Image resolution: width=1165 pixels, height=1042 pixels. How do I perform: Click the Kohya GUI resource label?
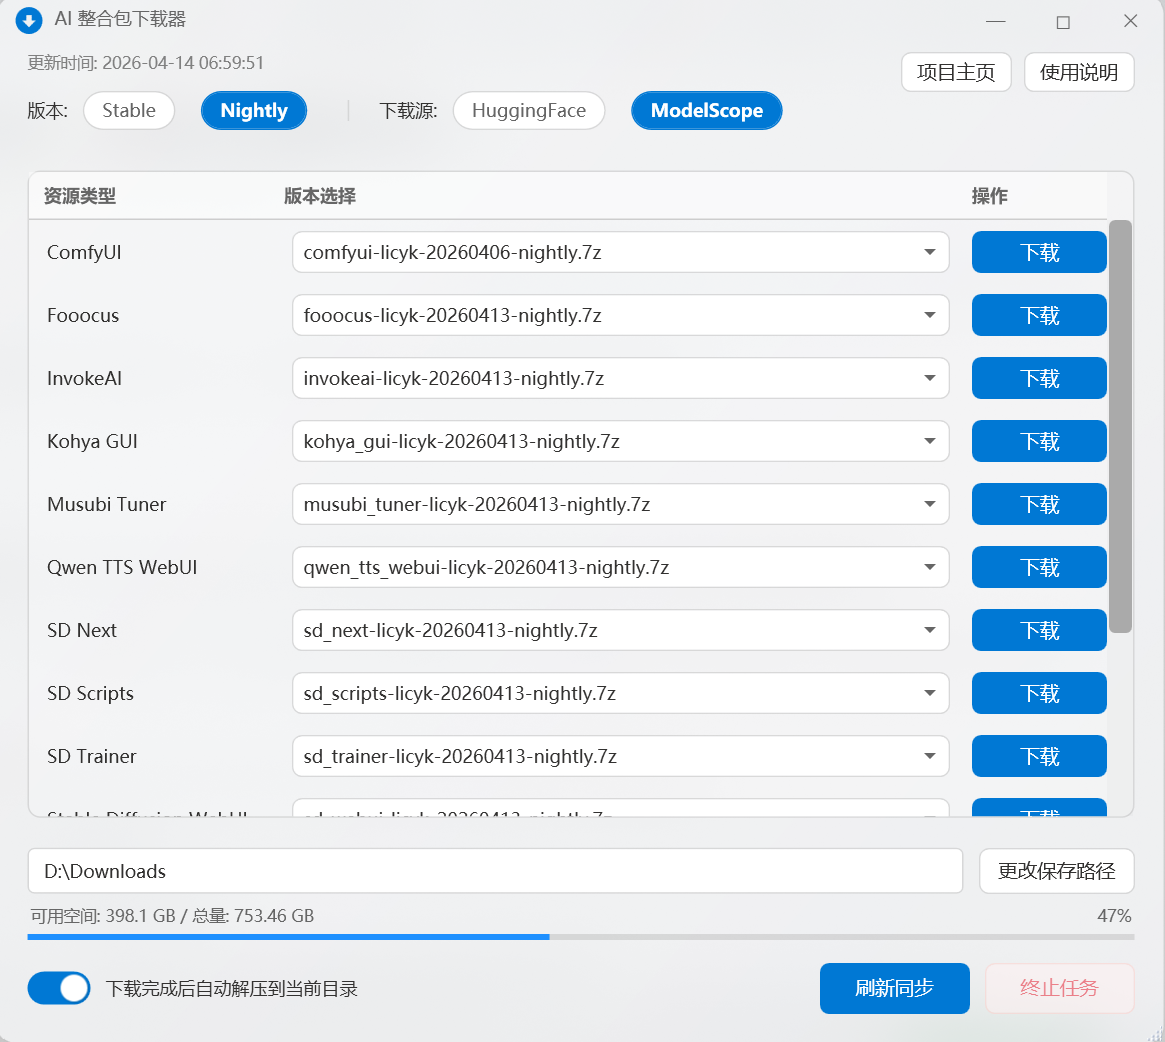[92, 441]
